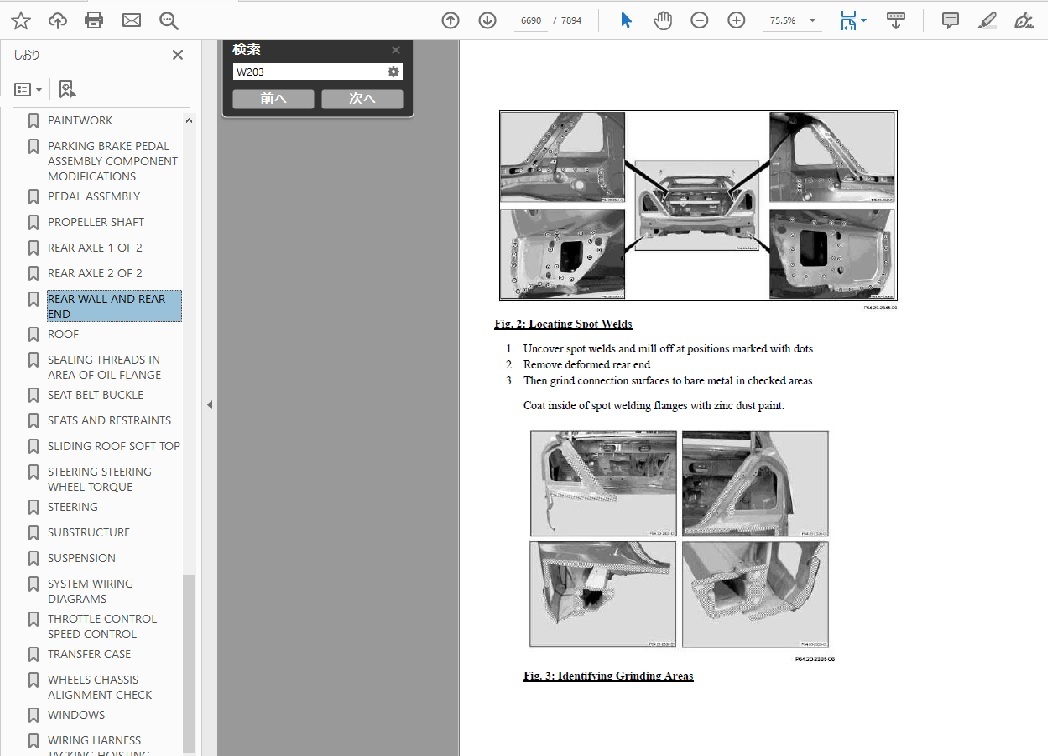
Task: Collapse the left navigation pane arrow
Action: pos(209,404)
